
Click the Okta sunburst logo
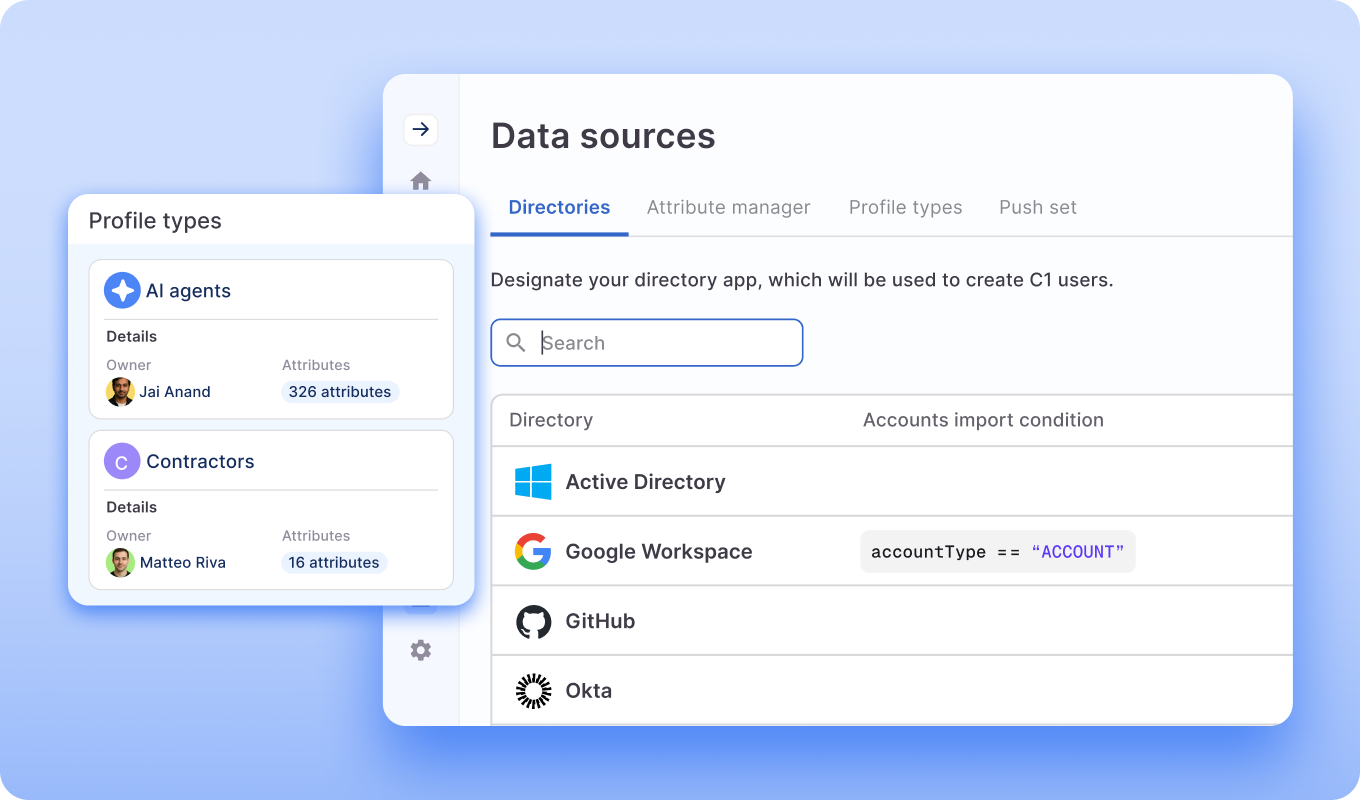533,691
